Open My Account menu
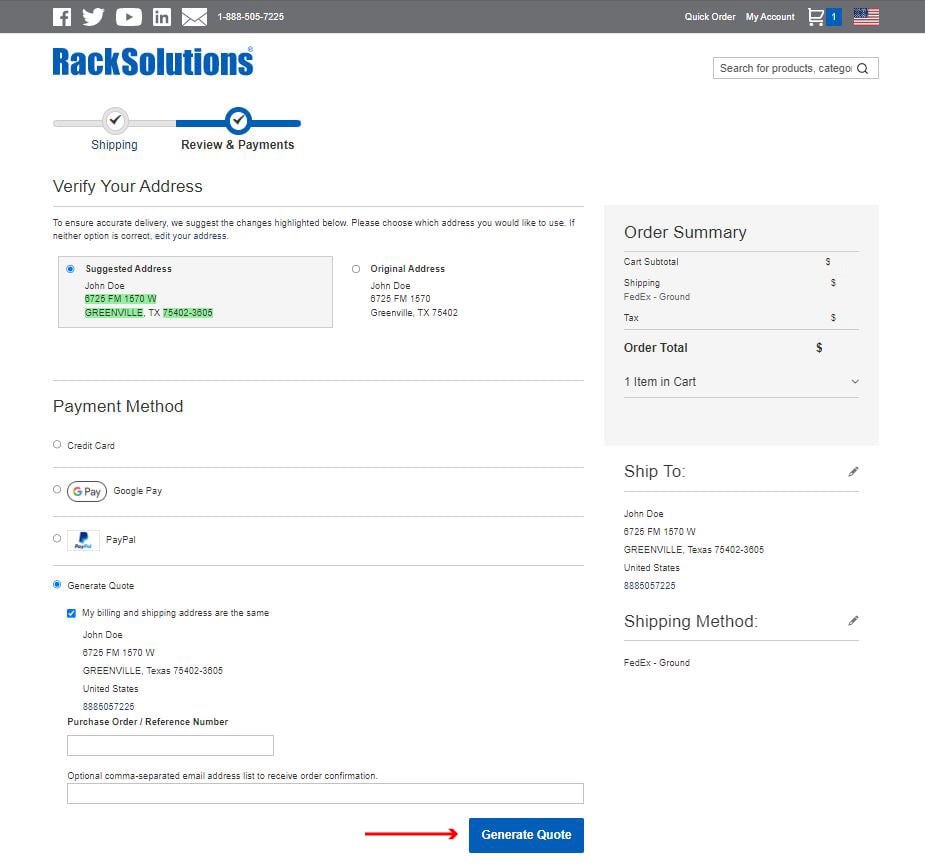Screen dimensions: 925x868 770,17
